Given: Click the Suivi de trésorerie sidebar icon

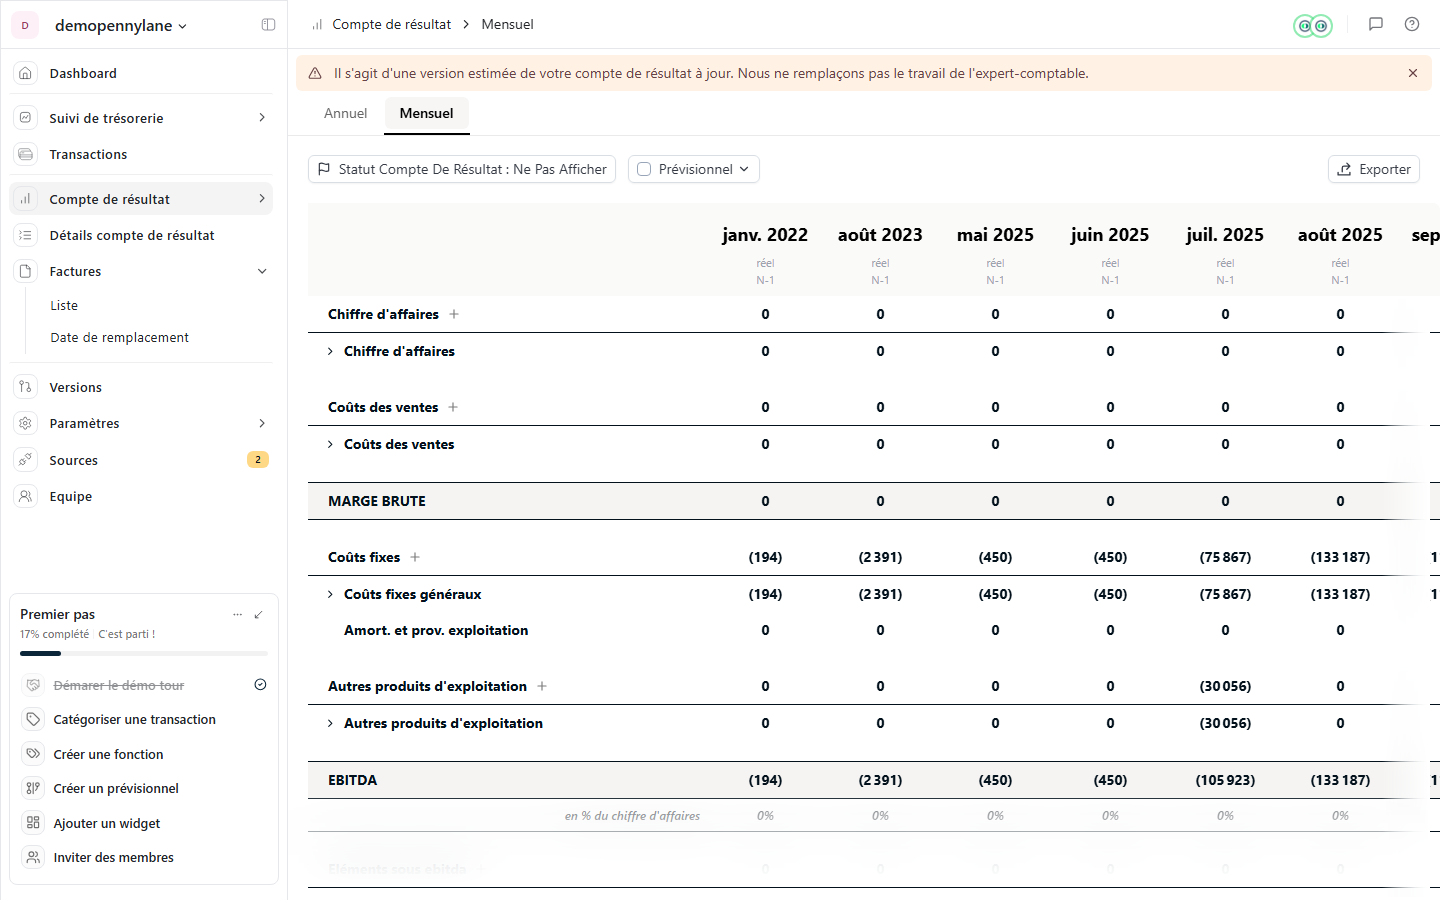Looking at the screenshot, I should (x=26, y=118).
